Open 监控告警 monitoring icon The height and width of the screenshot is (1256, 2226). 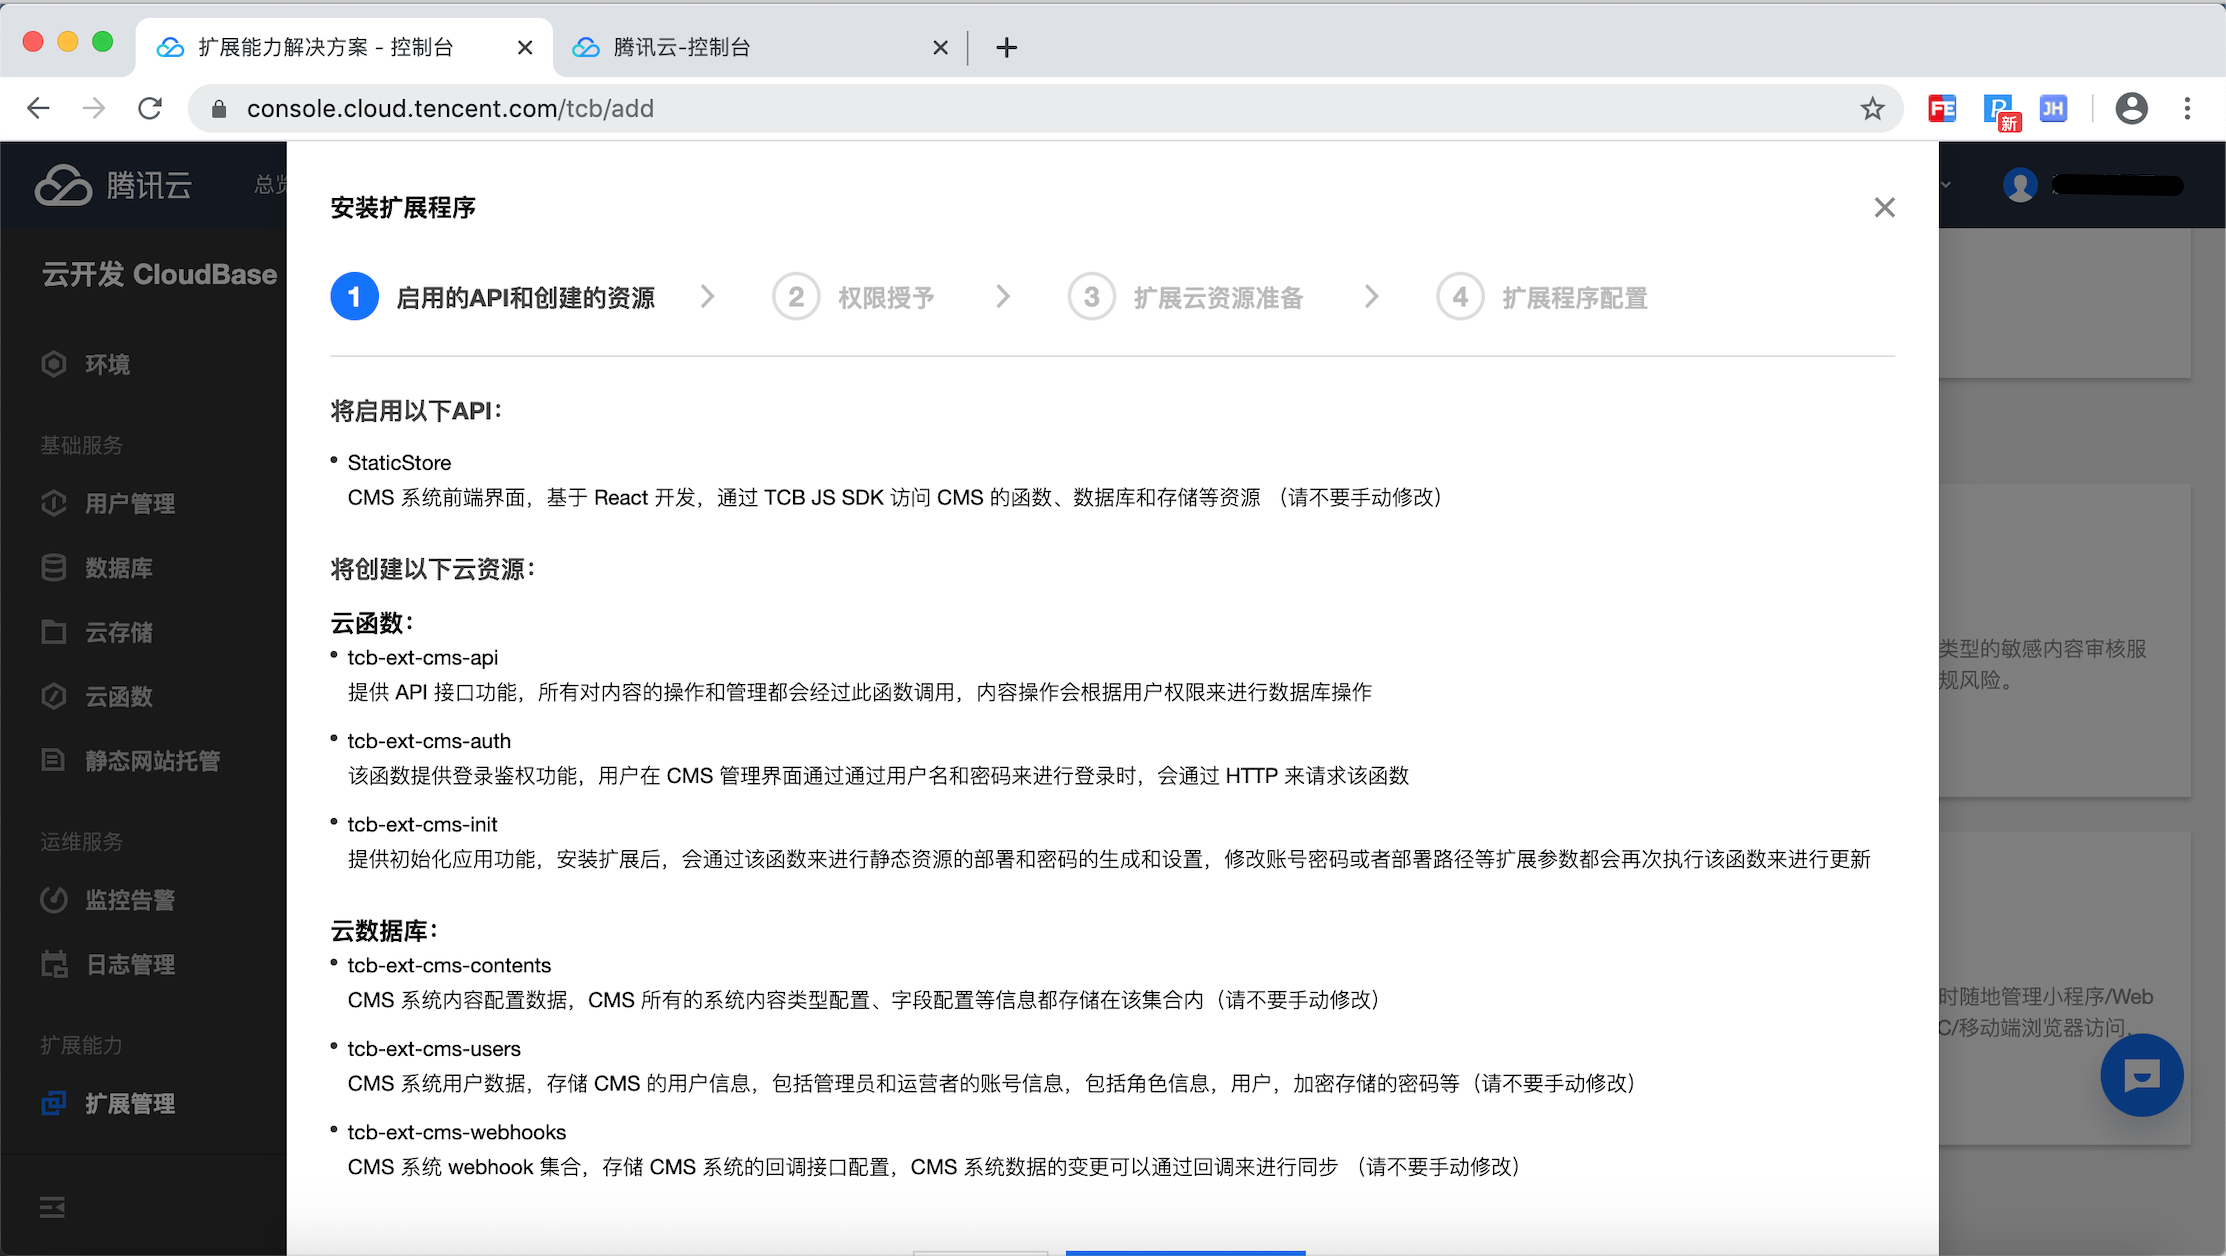click(54, 900)
